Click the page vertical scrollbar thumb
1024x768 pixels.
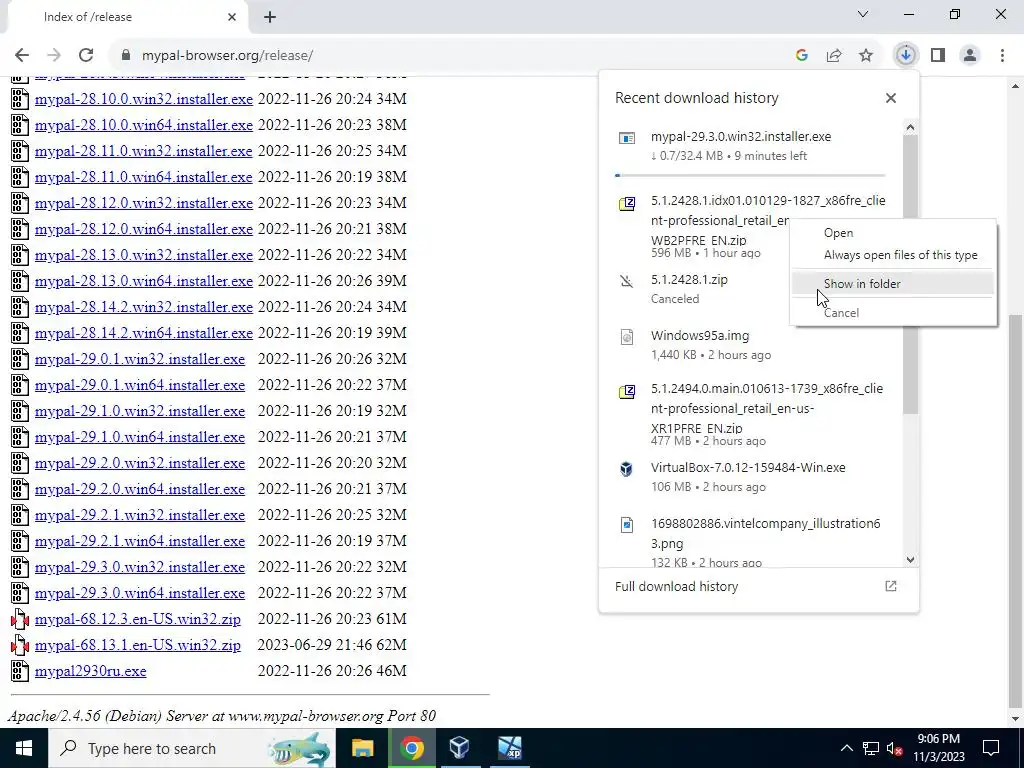pyautogui.click(x=1016, y=513)
